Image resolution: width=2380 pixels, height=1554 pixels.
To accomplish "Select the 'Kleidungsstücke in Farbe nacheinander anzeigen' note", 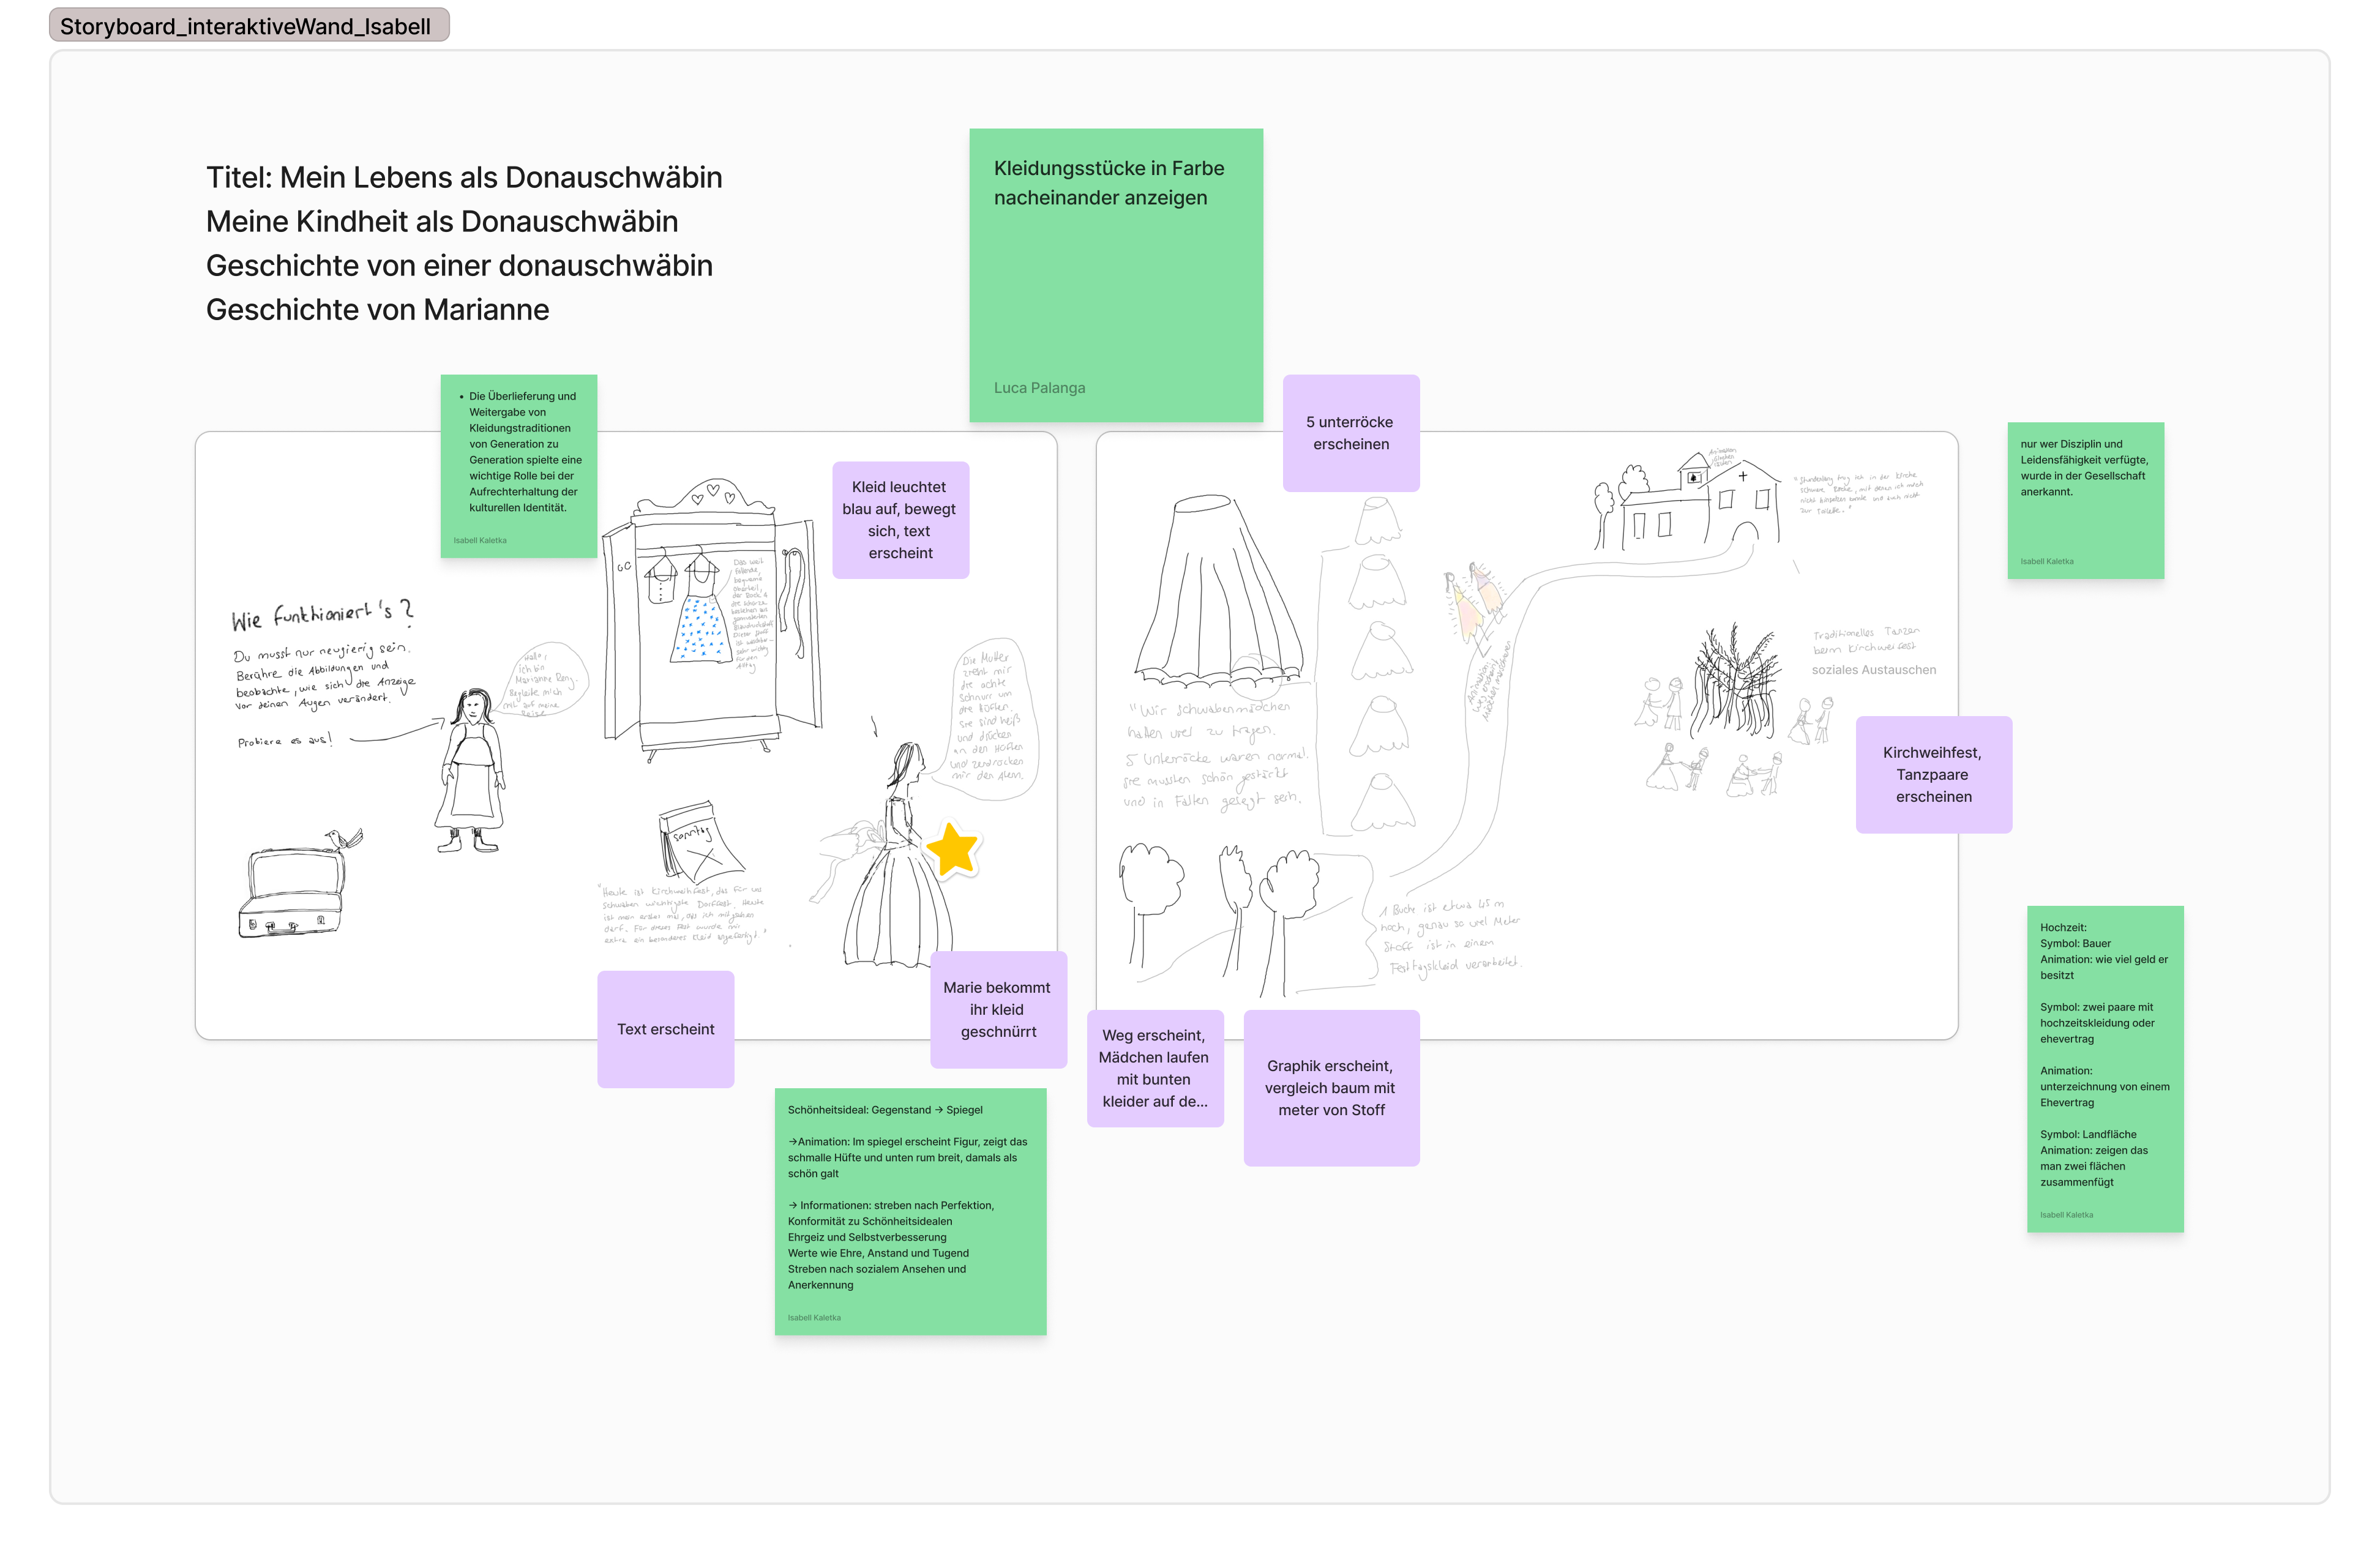I will click(1116, 275).
